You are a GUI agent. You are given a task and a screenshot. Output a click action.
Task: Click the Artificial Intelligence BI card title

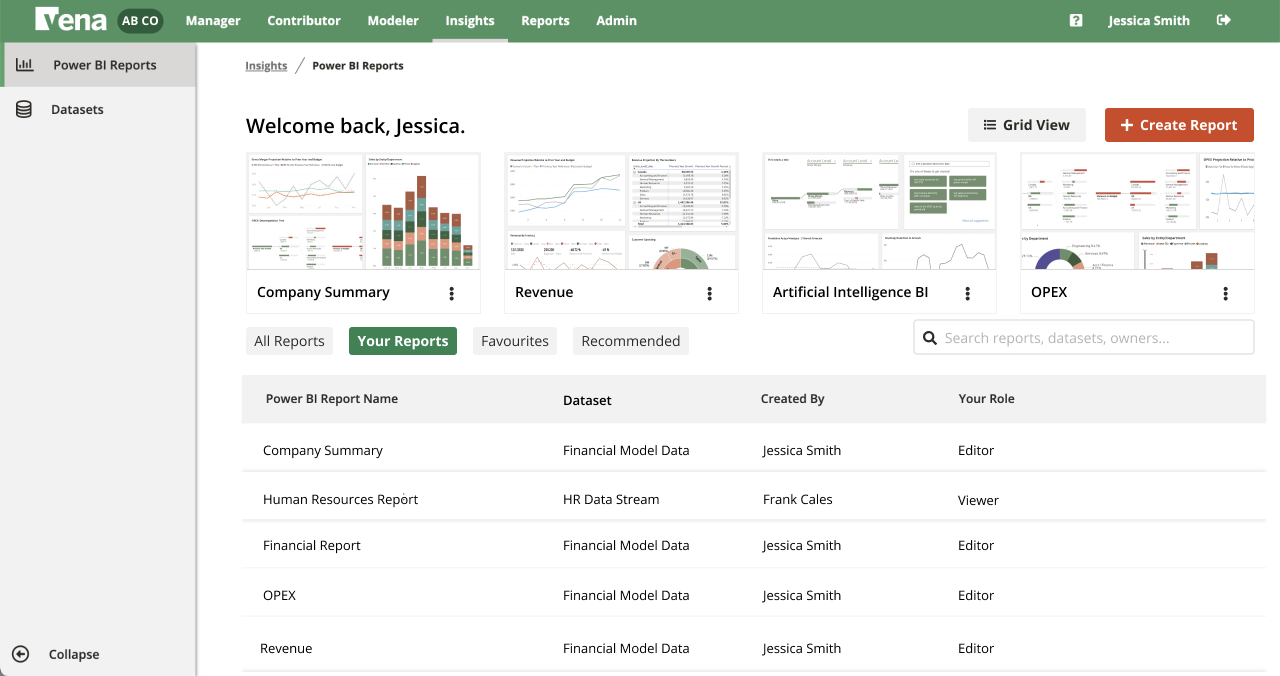coord(851,292)
